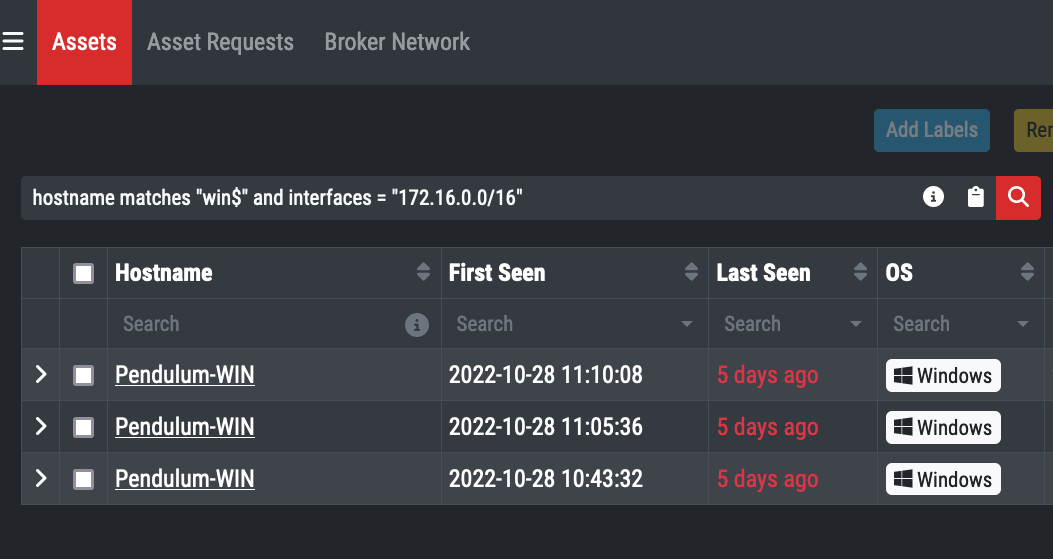This screenshot has width=1053, height=559.
Task: Open the Broker Network tab
Action: click(x=397, y=42)
